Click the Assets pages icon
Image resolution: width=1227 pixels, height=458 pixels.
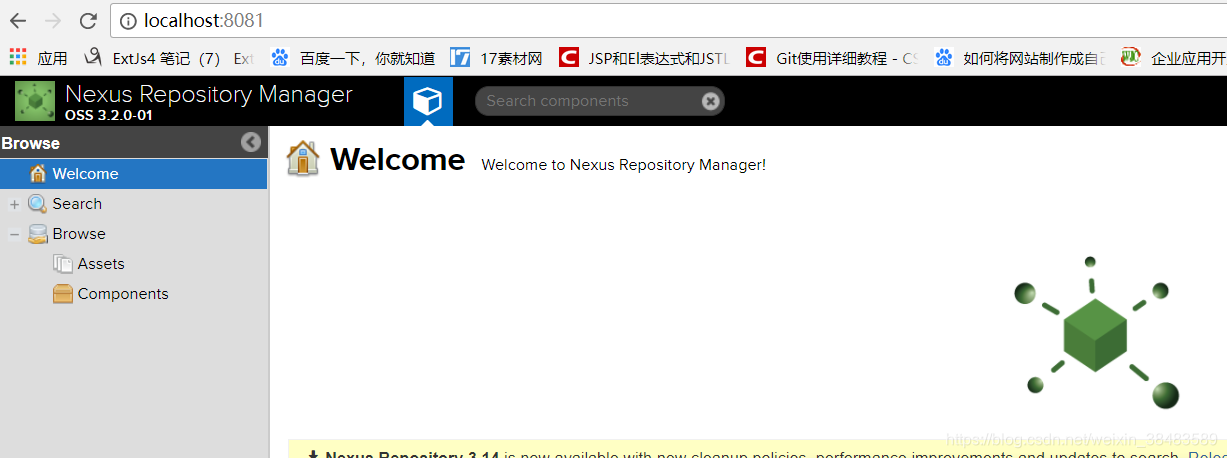tap(63, 264)
